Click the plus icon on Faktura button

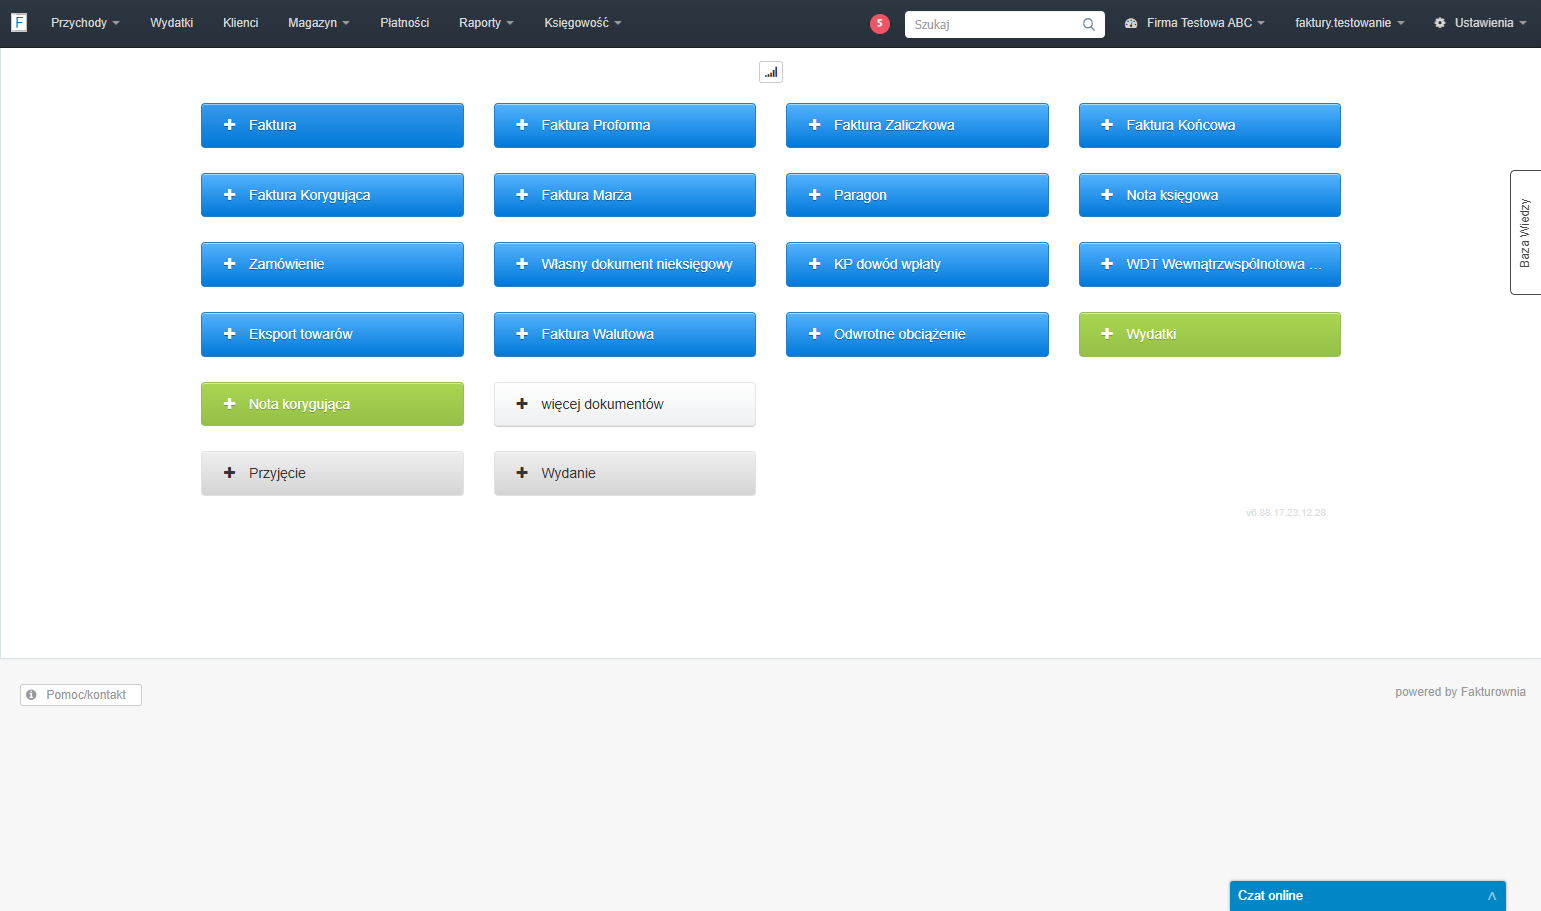click(x=229, y=125)
